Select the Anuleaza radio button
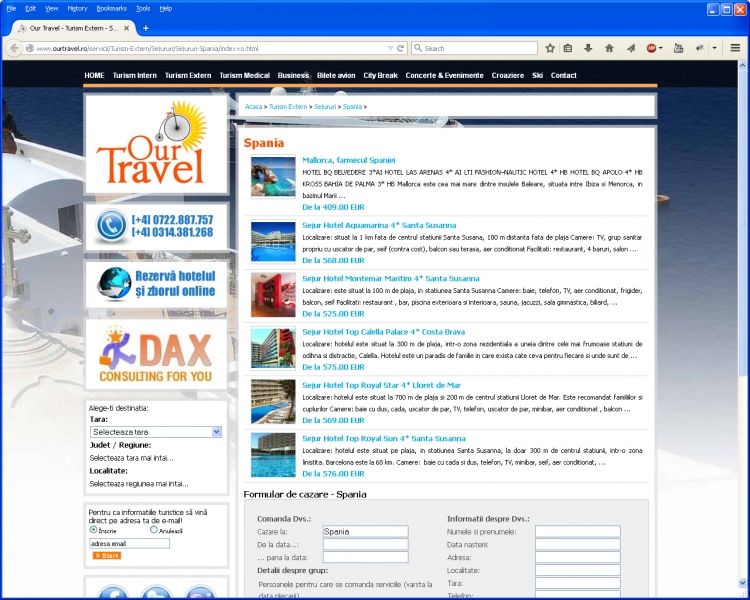The image size is (750, 600). click(x=153, y=530)
